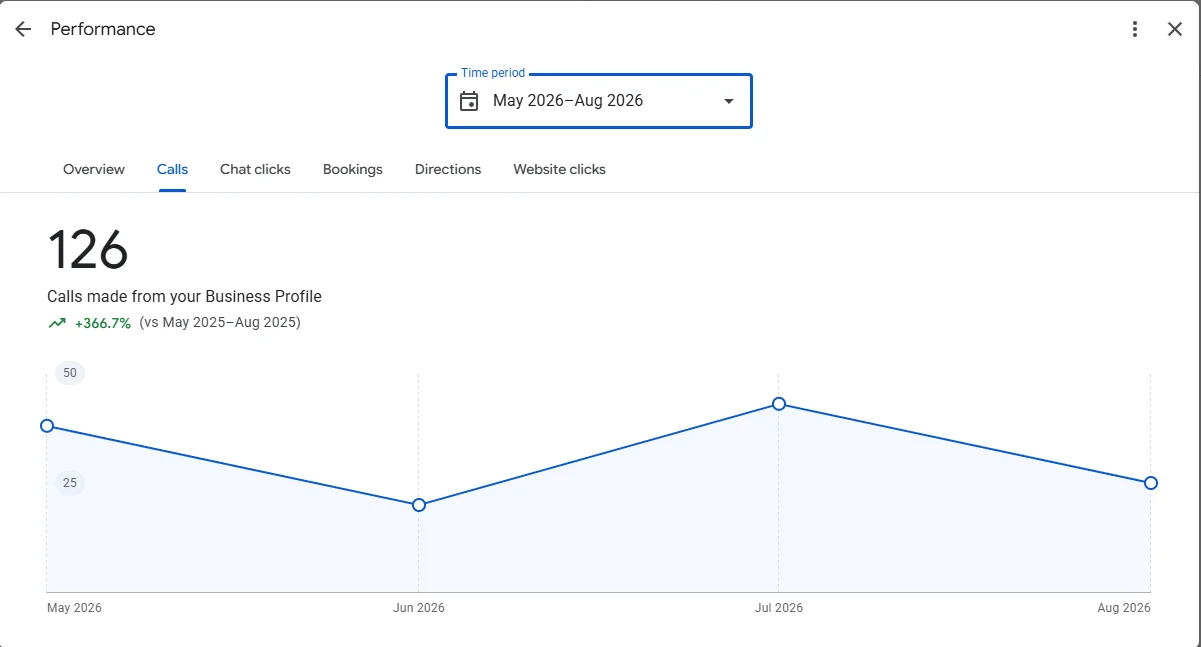Click the 50 axis label
Image resolution: width=1201 pixels, height=647 pixels.
click(x=70, y=373)
